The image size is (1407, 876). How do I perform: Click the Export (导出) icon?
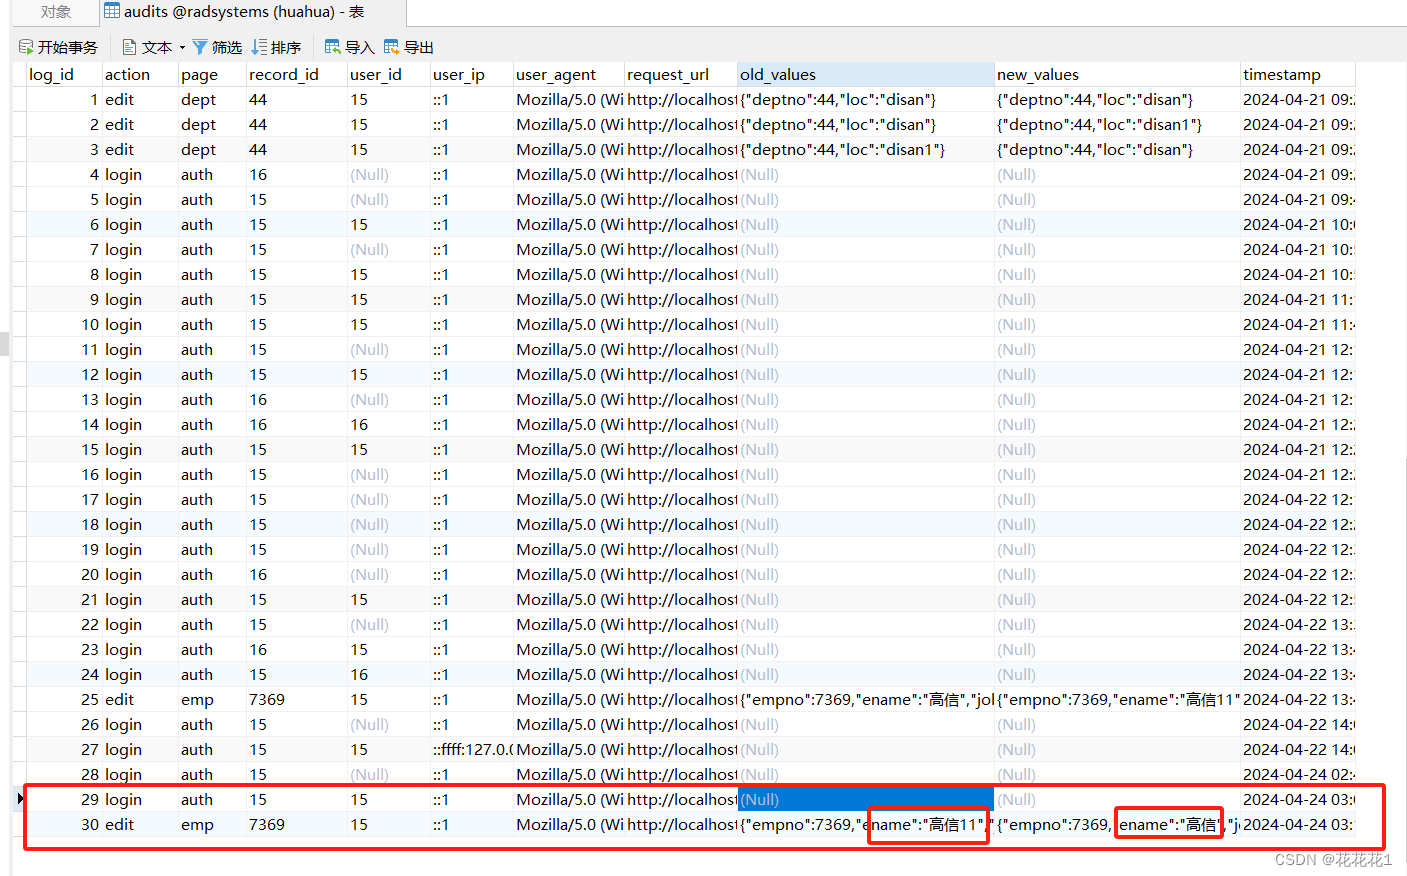(392, 47)
